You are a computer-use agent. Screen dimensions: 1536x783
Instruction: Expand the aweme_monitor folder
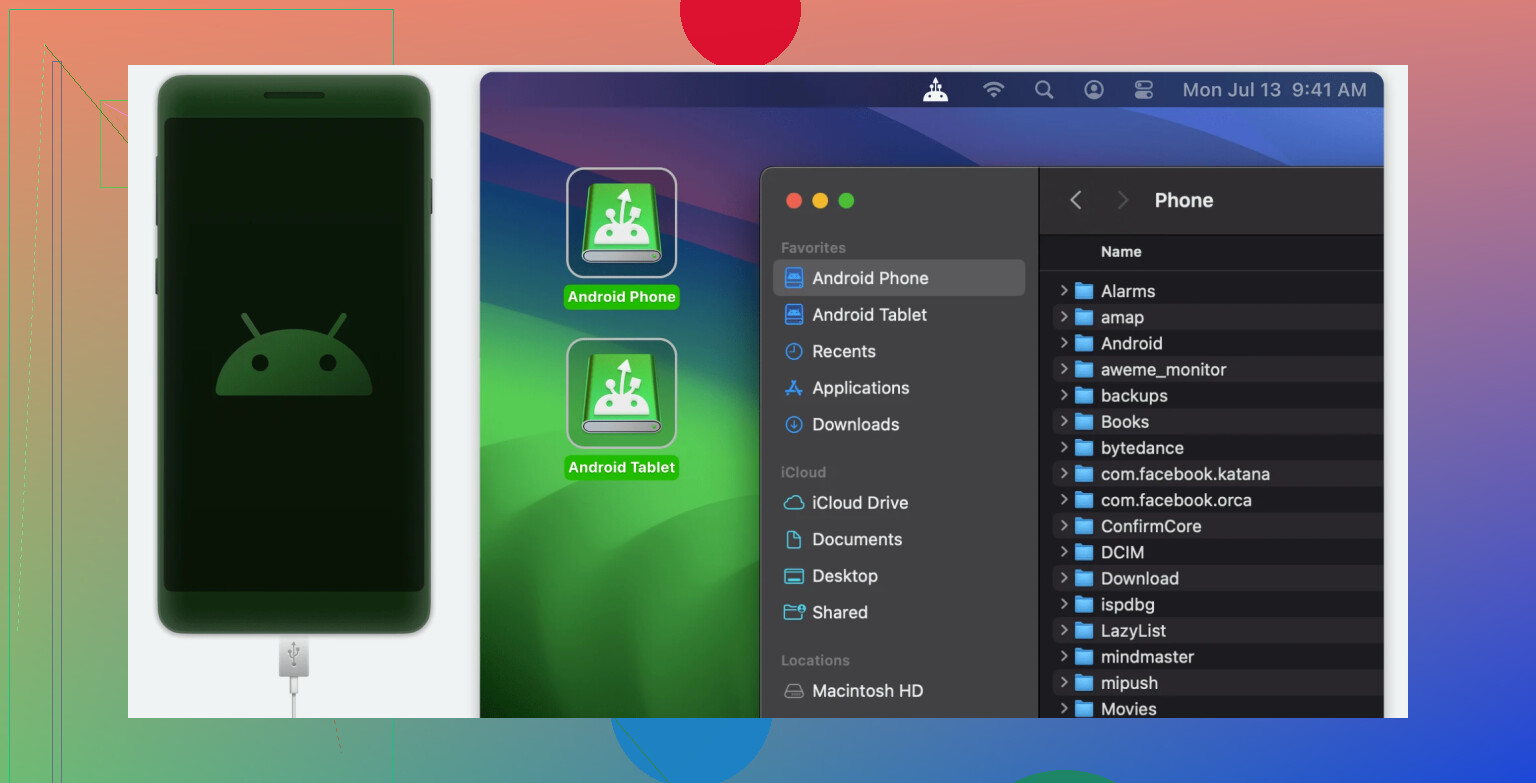point(1064,369)
